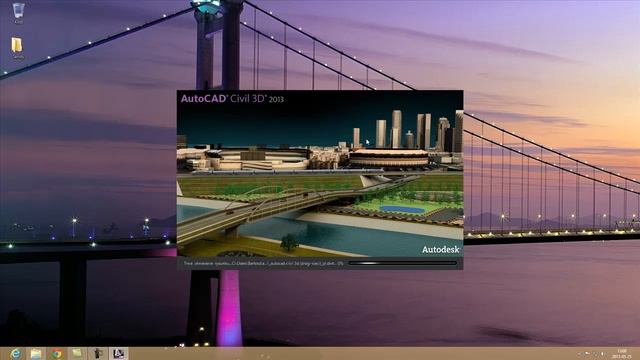The image size is (640, 360).
Task: Select the AutoCAD Civil 3D taskbar button
Action: point(118,353)
